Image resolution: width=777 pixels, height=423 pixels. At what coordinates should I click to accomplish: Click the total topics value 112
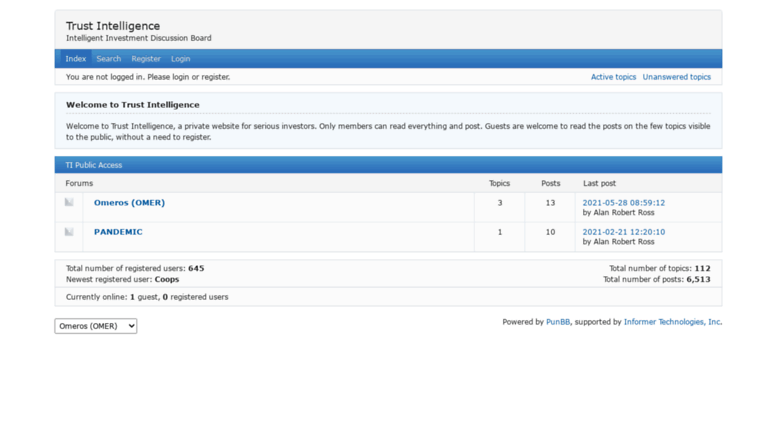pos(702,268)
